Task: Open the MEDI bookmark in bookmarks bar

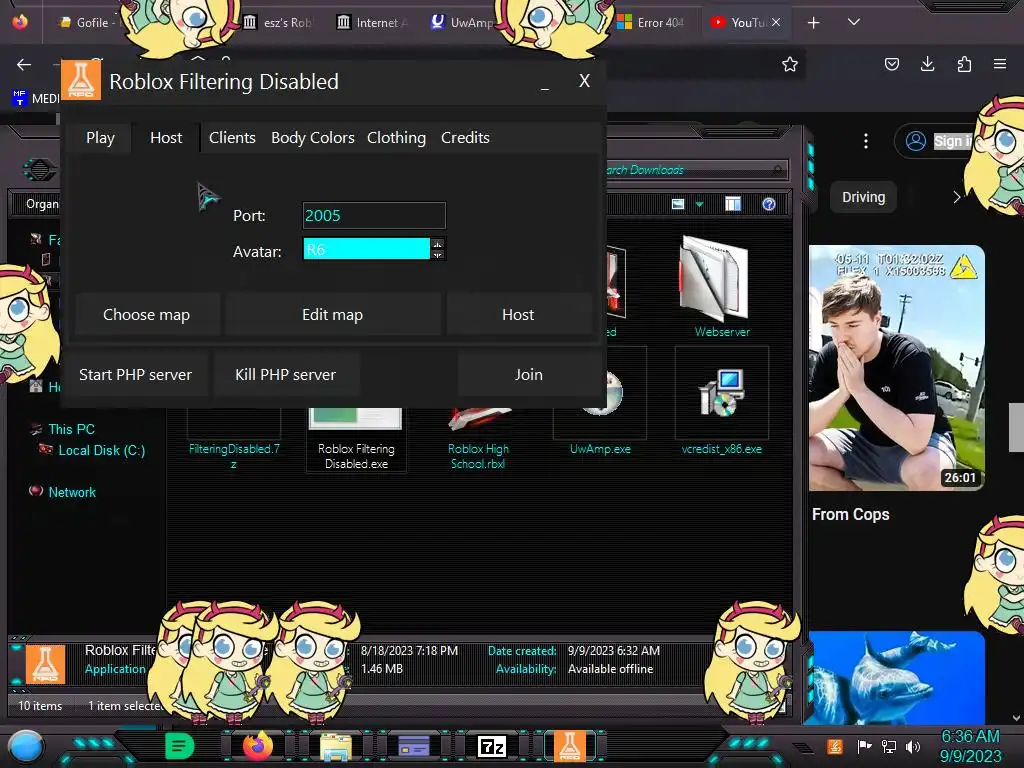Action: point(37,98)
